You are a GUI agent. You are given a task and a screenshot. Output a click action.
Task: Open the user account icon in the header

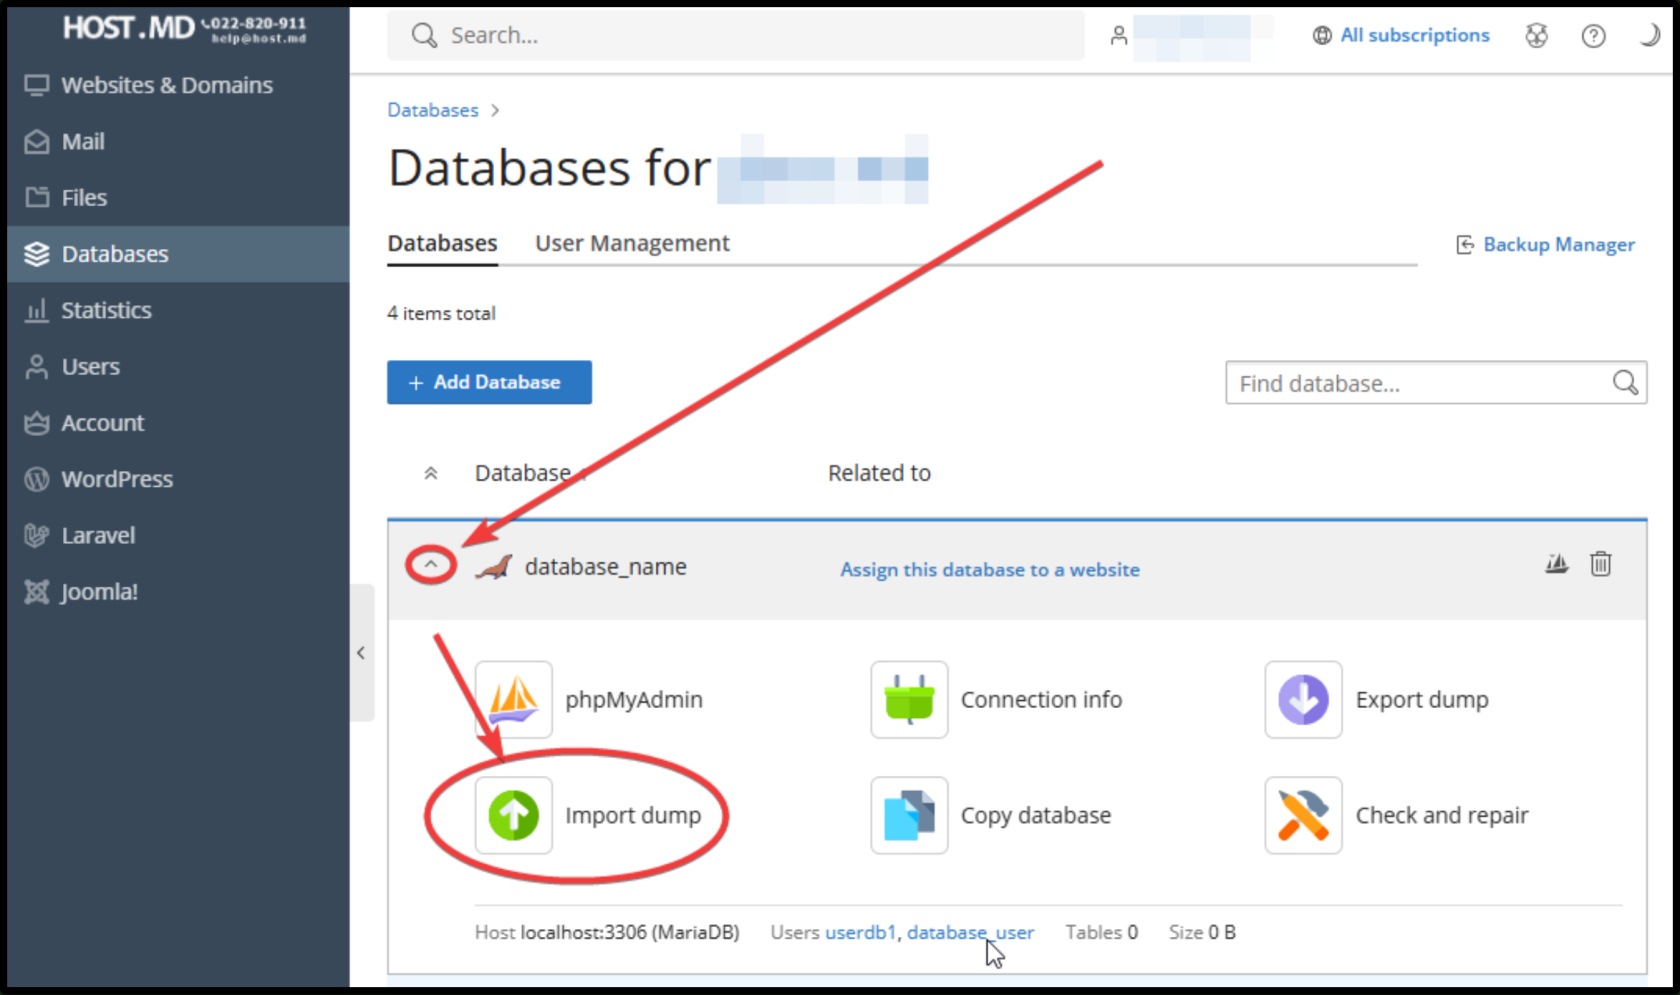(1119, 36)
